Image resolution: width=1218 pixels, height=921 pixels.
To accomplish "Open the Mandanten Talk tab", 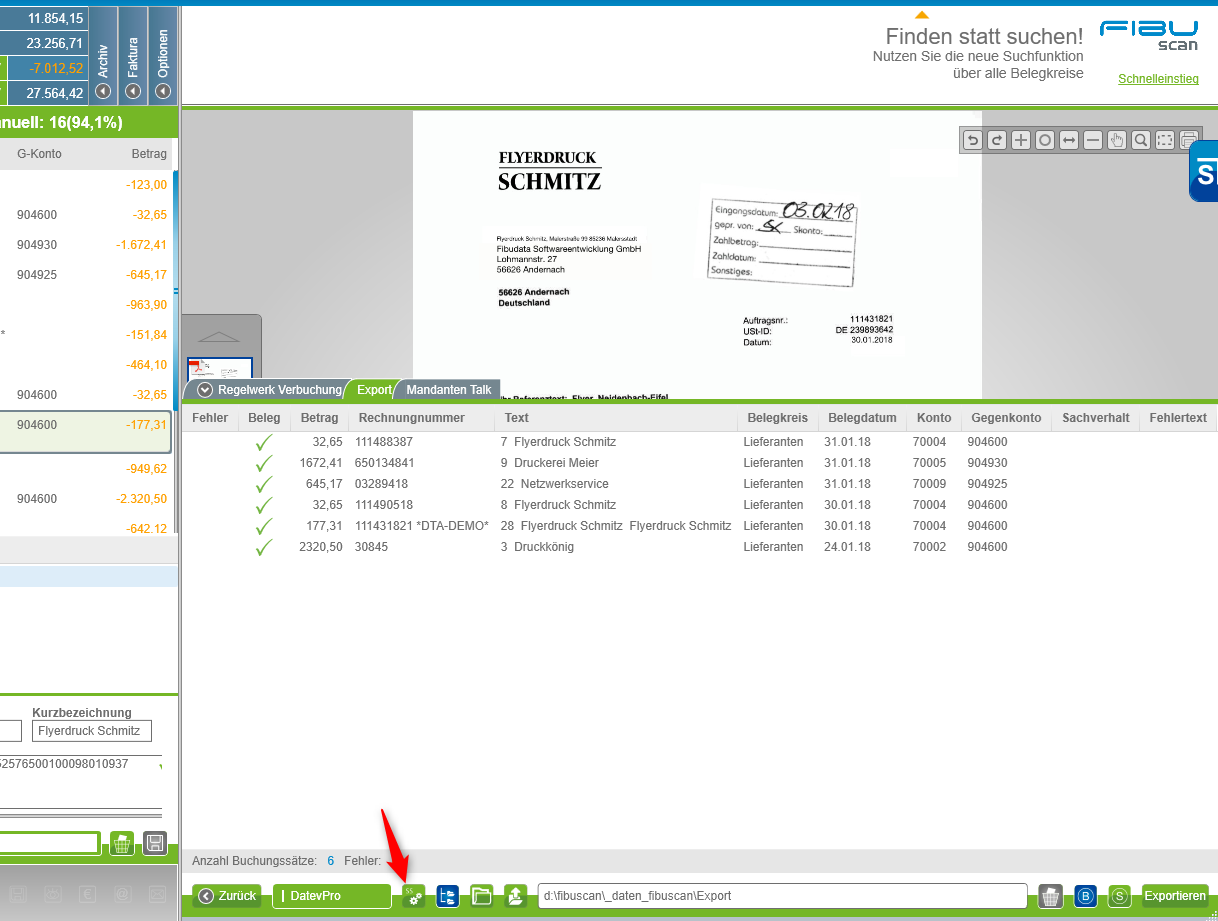I will point(448,390).
